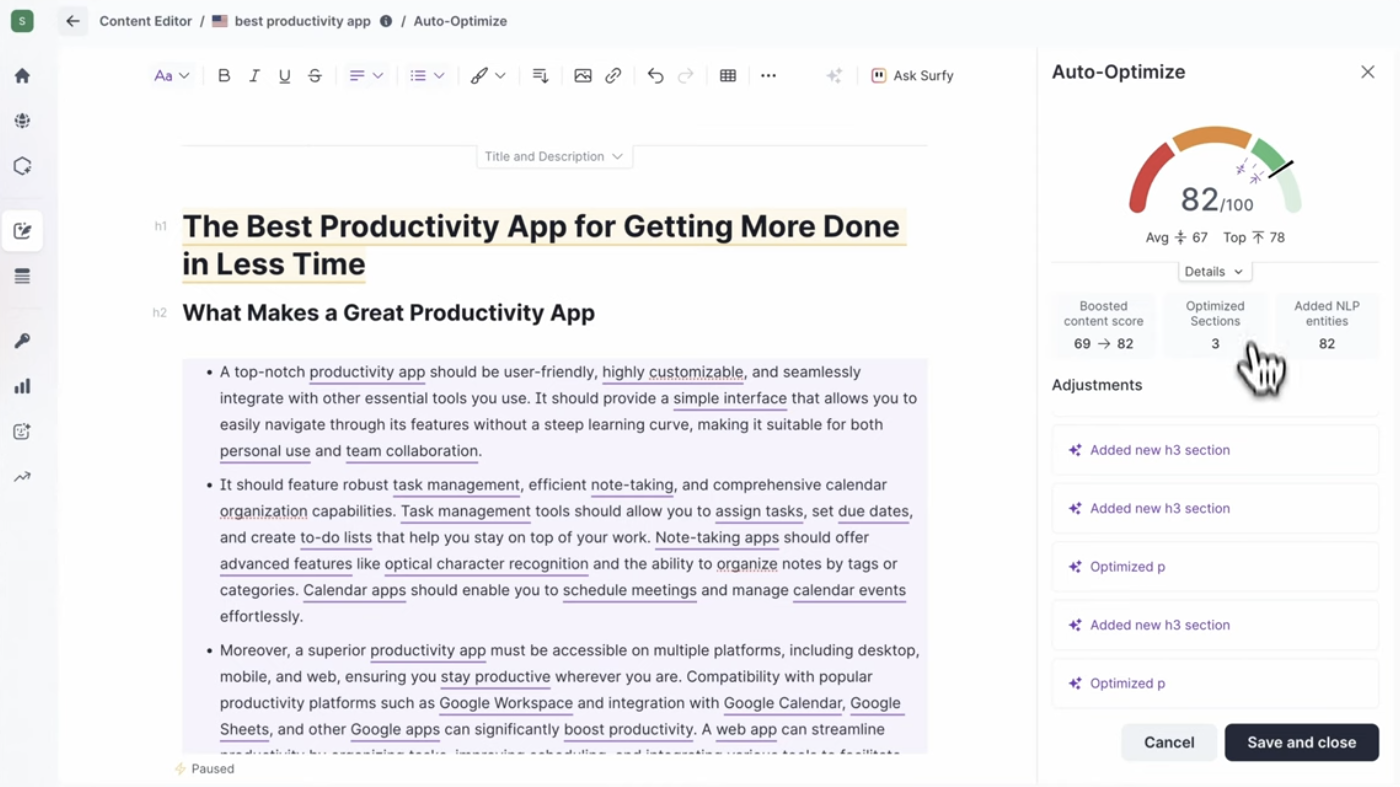Select the Auto-Optimize breadcrumb
The width and height of the screenshot is (1400, 787).
[x=460, y=21]
